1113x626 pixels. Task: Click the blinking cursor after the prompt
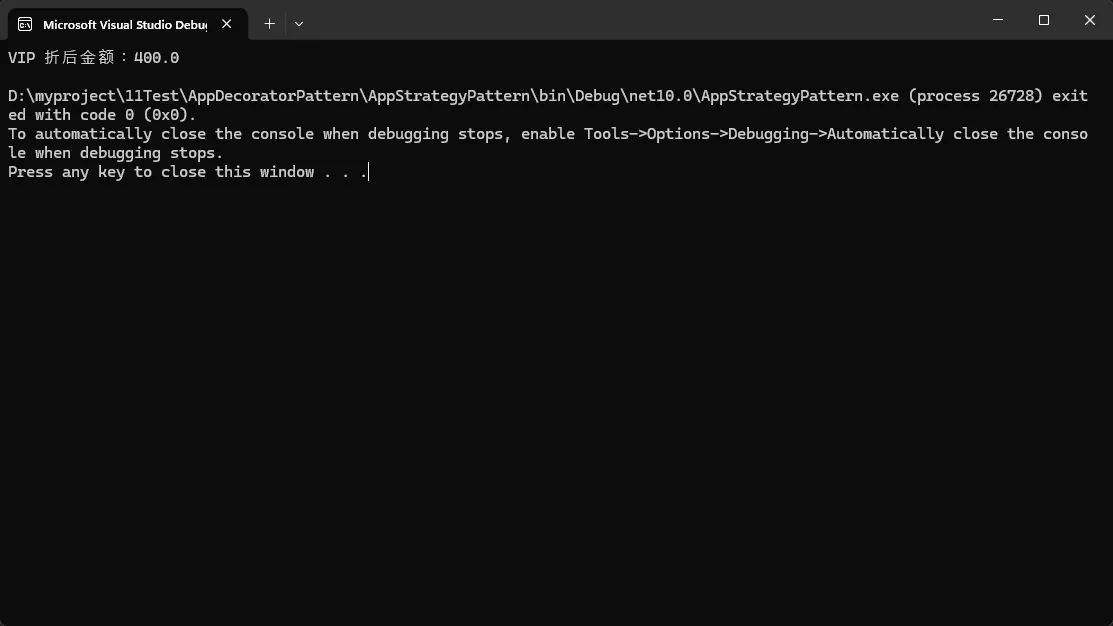pyautogui.click(x=369, y=172)
